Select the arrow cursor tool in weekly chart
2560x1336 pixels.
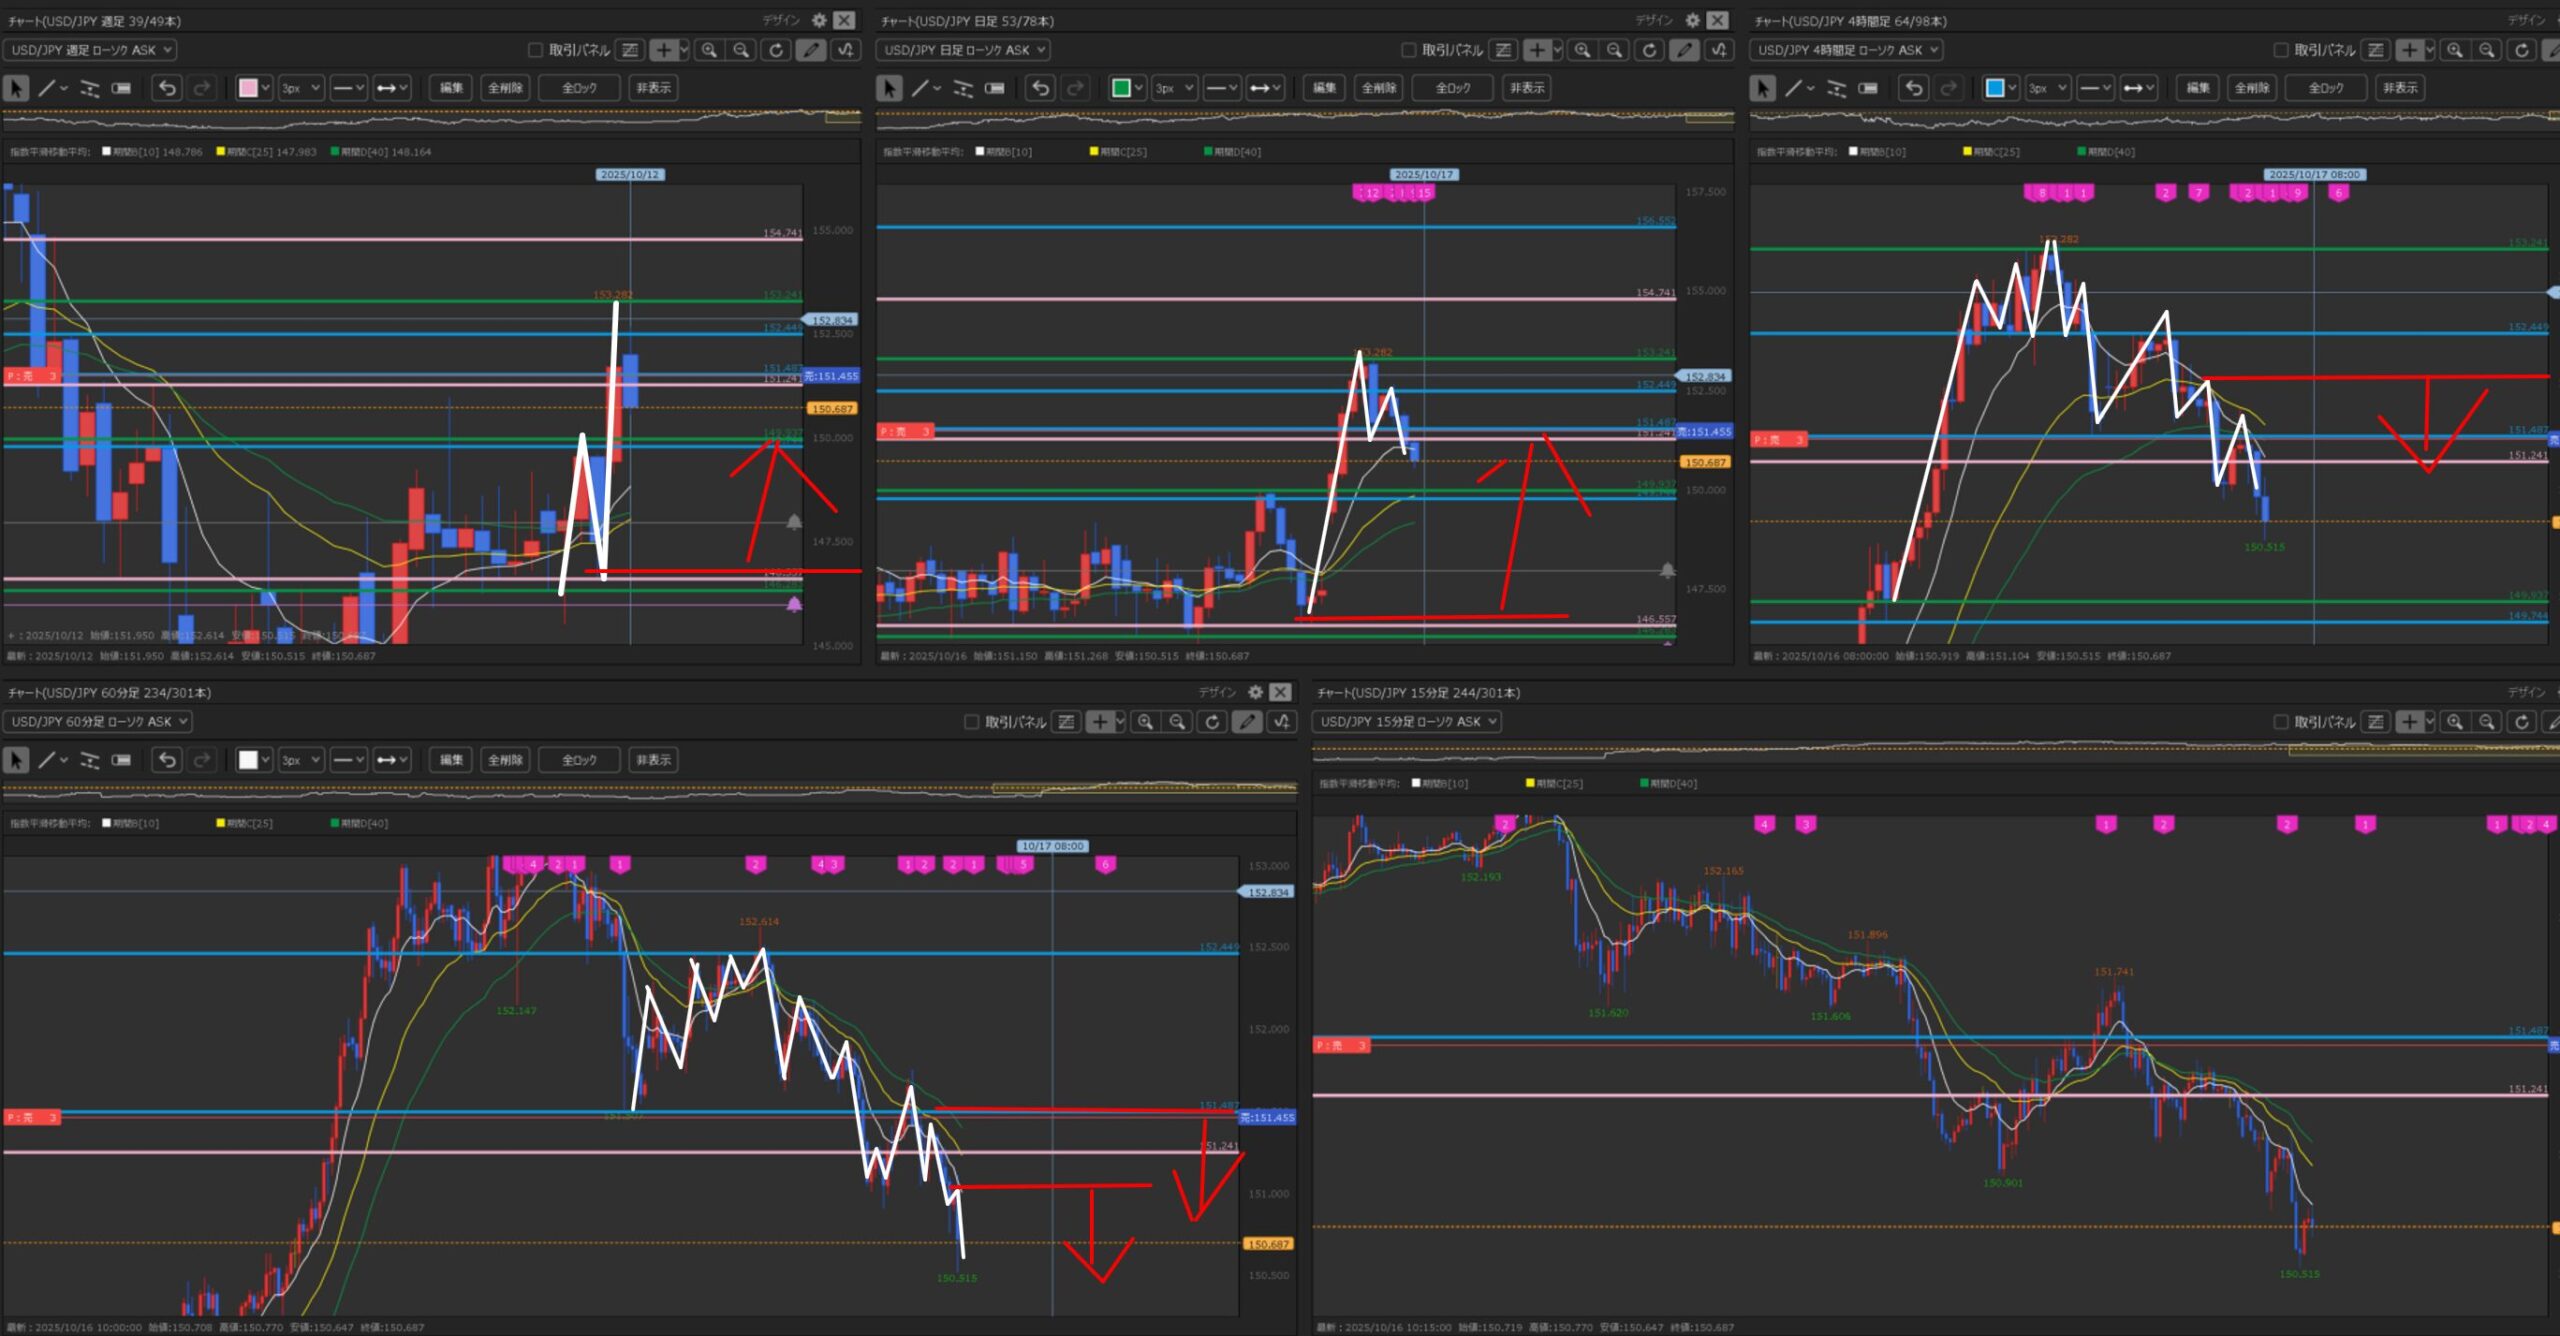[x=16, y=88]
